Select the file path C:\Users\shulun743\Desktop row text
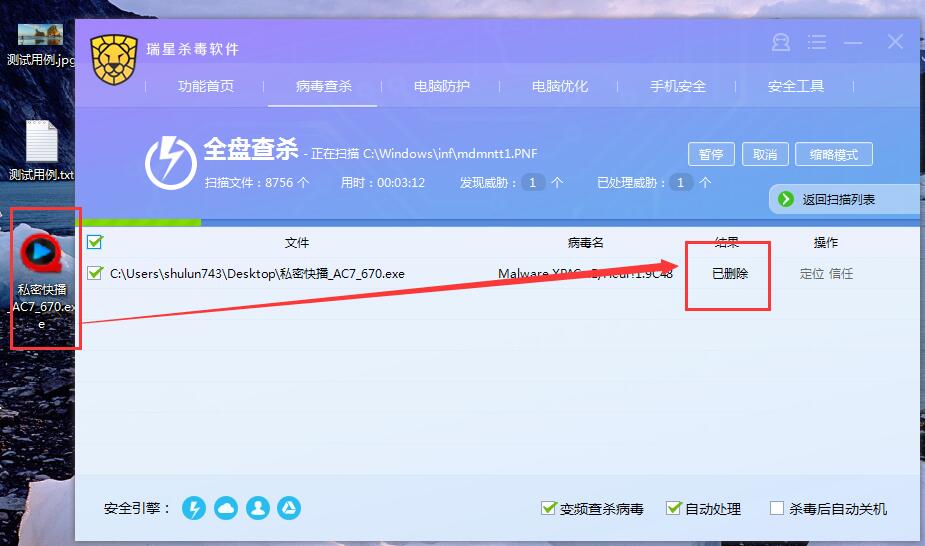 tap(257, 274)
